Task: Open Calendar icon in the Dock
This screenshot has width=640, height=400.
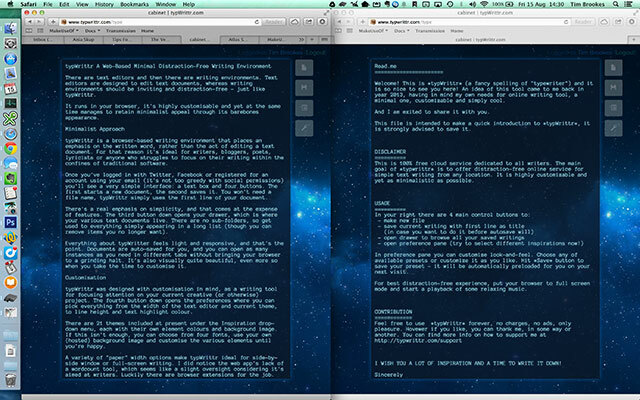Action: (11, 89)
